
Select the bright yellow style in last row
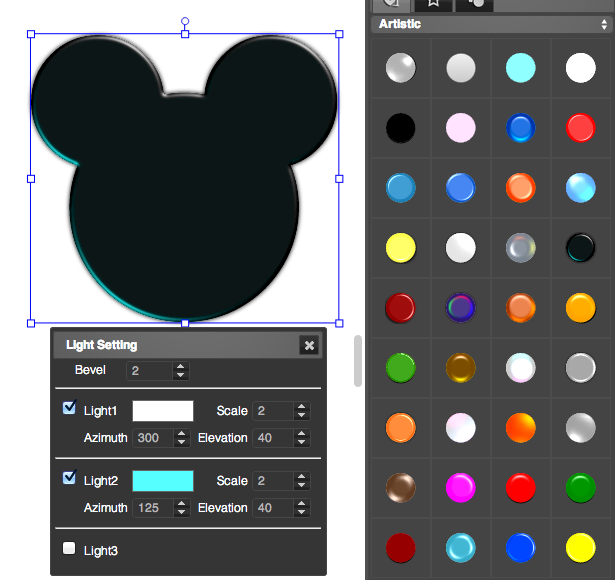click(x=580, y=548)
